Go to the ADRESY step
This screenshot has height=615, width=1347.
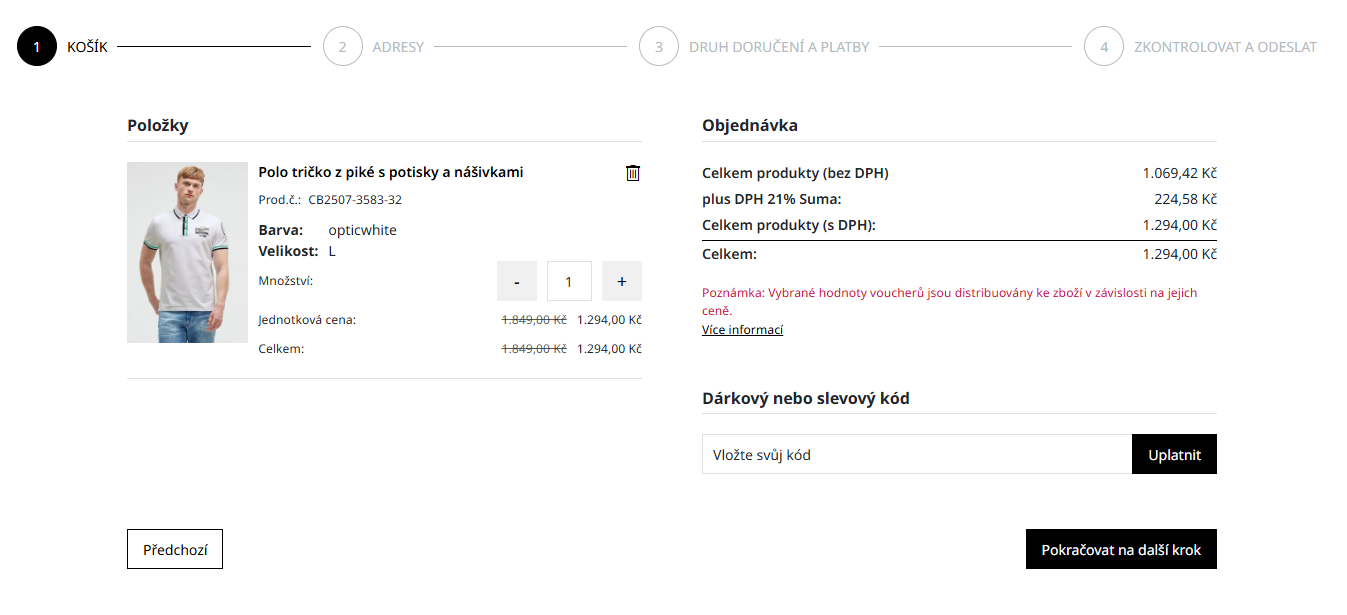pyautogui.click(x=398, y=47)
